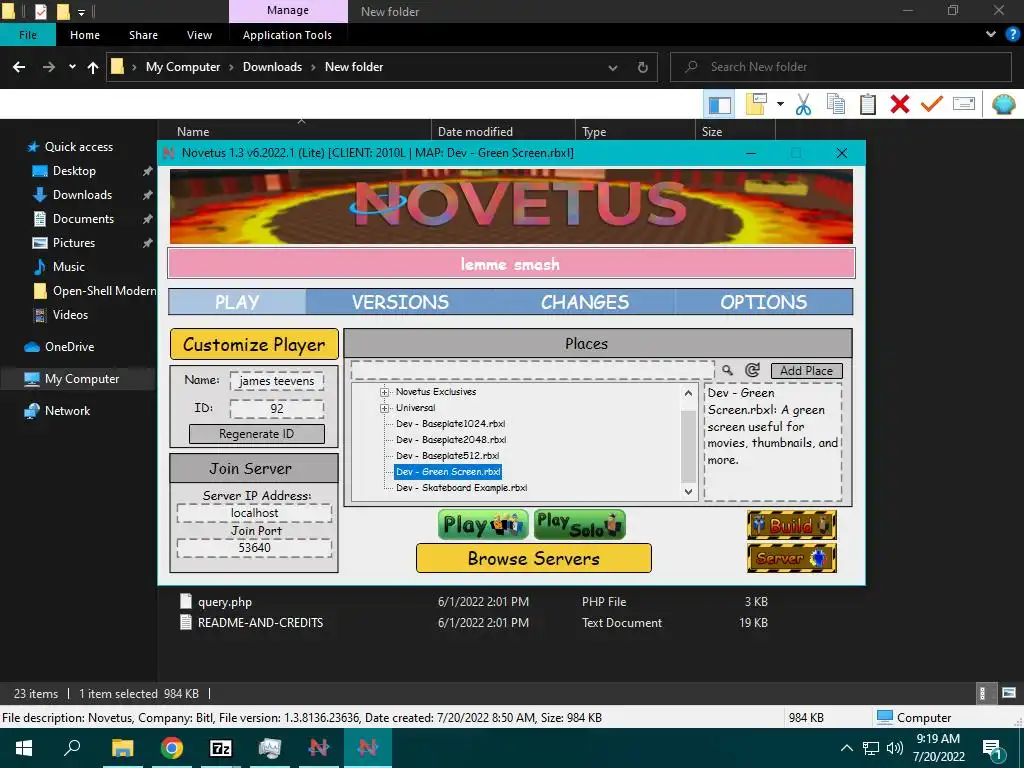Open Home ribbon tab
This screenshot has width=1024, height=768.
pos(85,35)
